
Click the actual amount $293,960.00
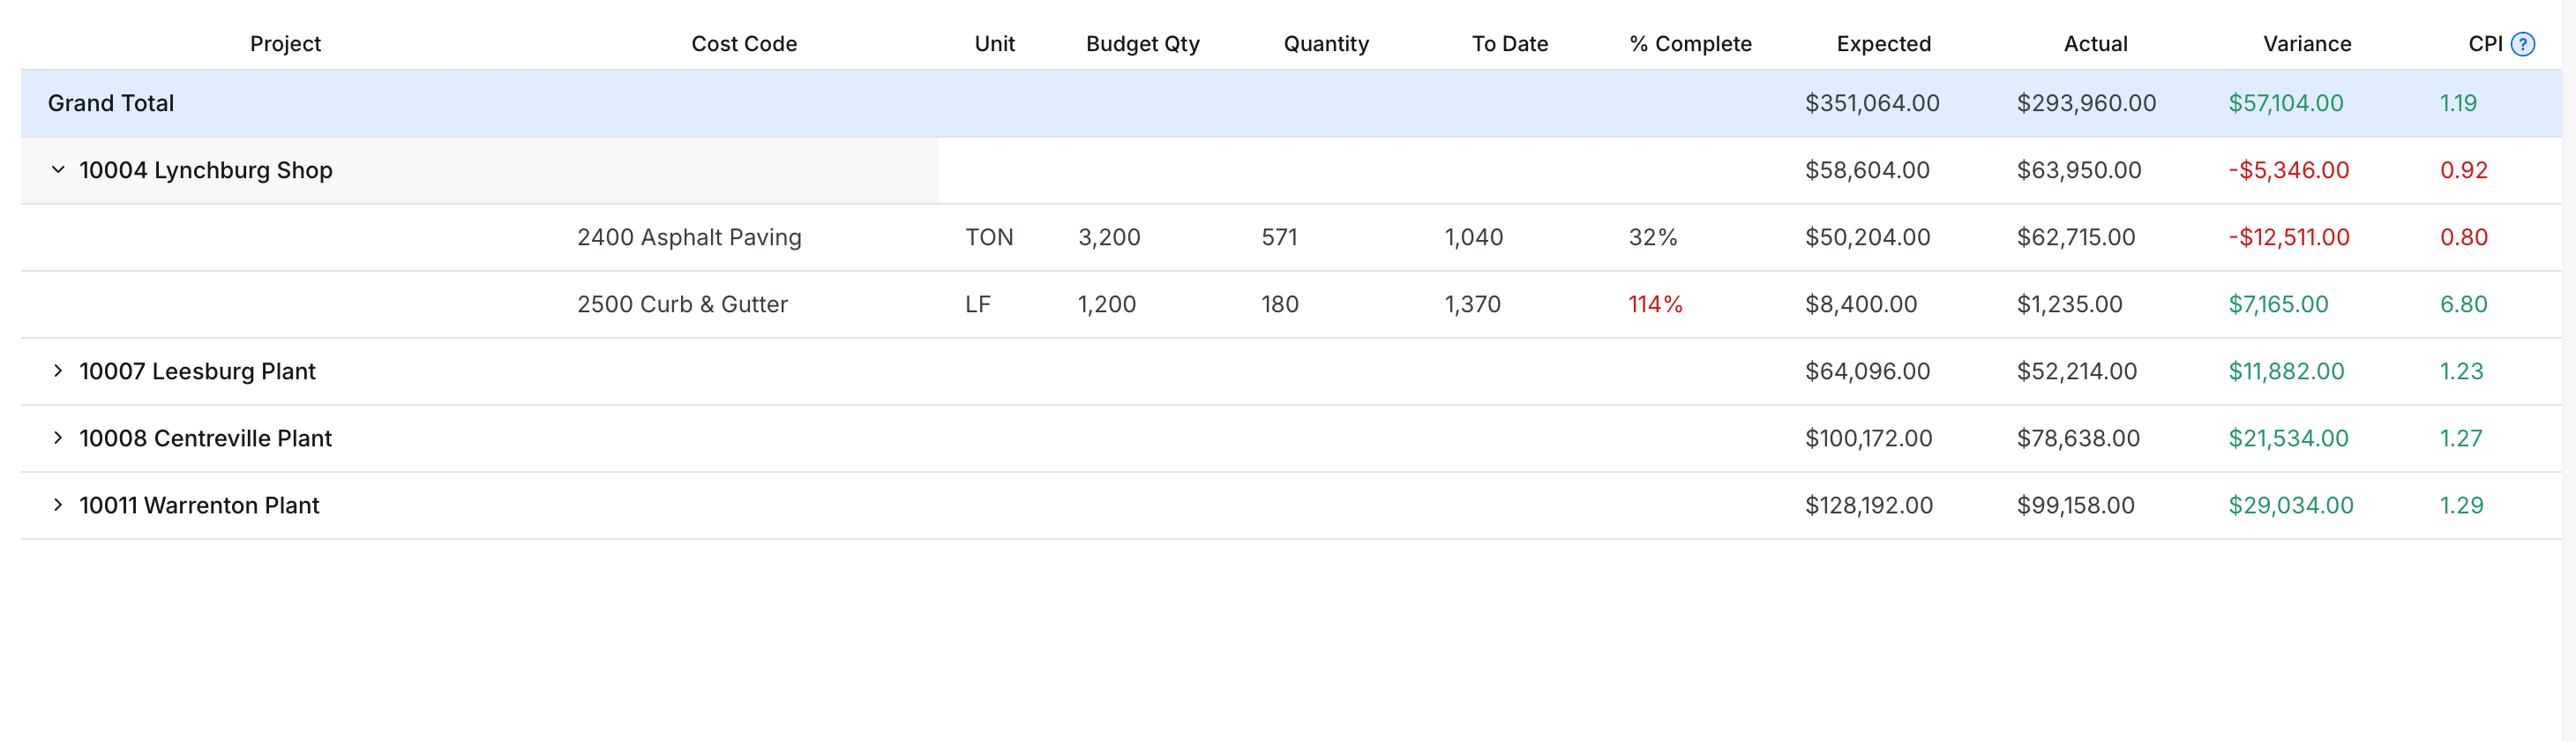tap(2086, 103)
